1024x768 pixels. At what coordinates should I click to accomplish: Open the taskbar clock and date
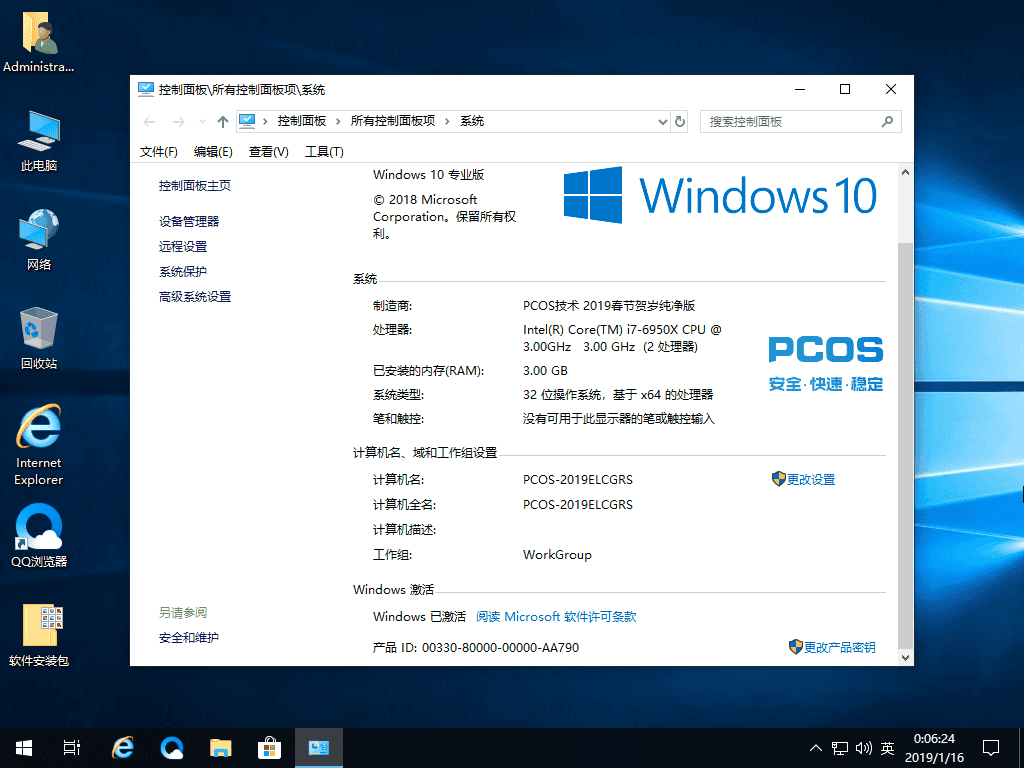point(934,748)
